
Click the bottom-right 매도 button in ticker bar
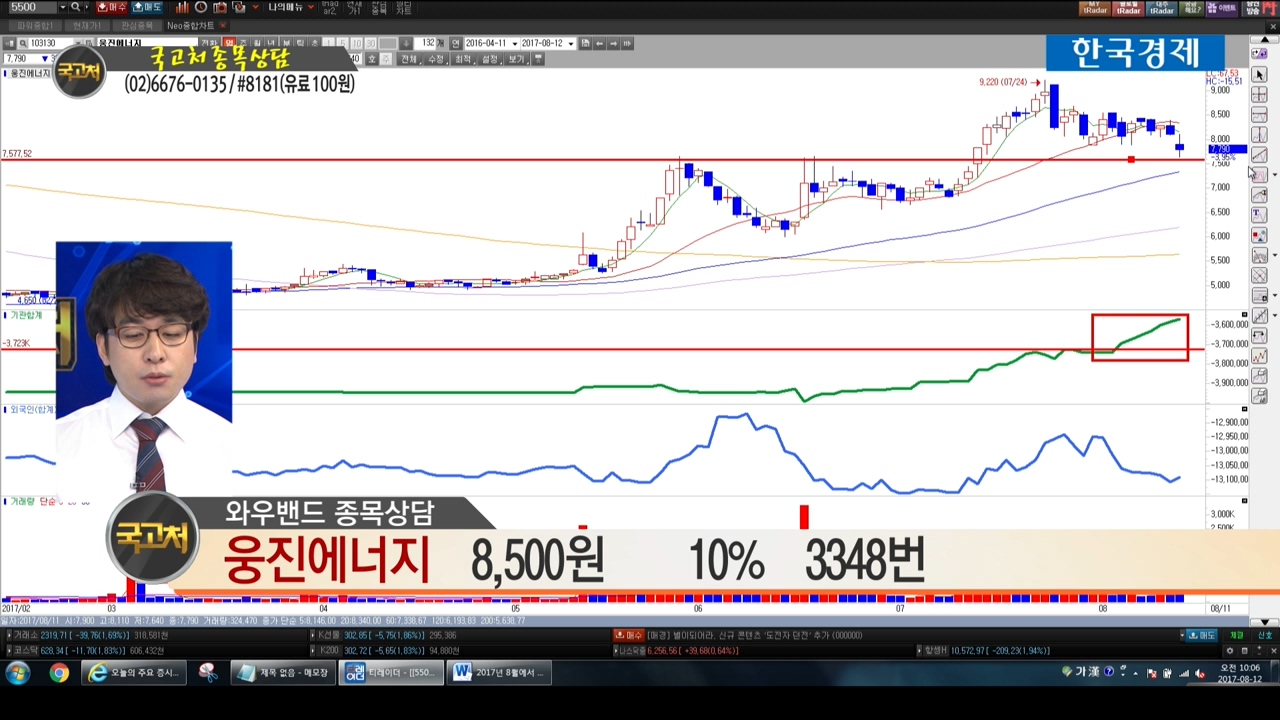click(1201, 635)
